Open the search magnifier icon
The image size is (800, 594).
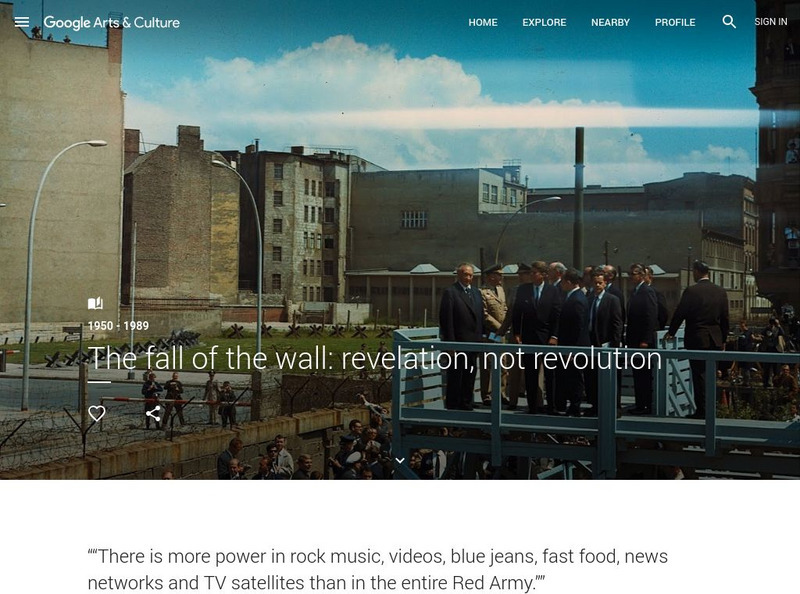click(x=729, y=21)
